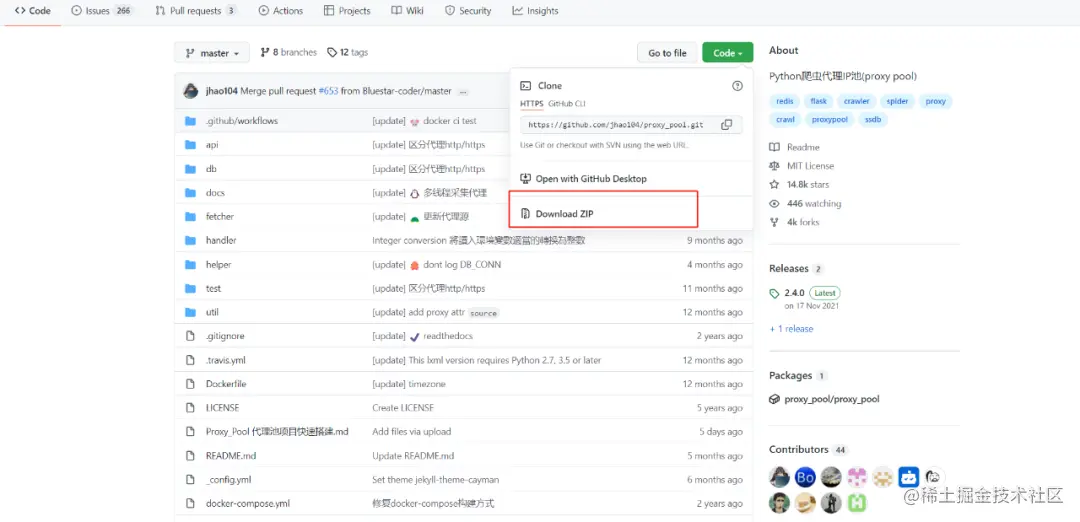Expand the commit message ellipsis button
The image size is (1080, 522).
[x=463, y=92]
